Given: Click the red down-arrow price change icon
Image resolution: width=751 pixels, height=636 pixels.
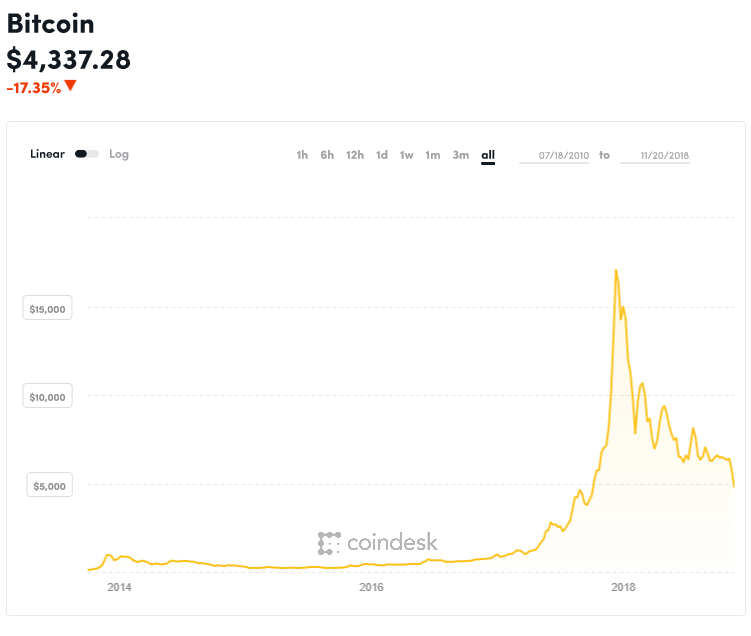Looking at the screenshot, I should tap(70, 86).
